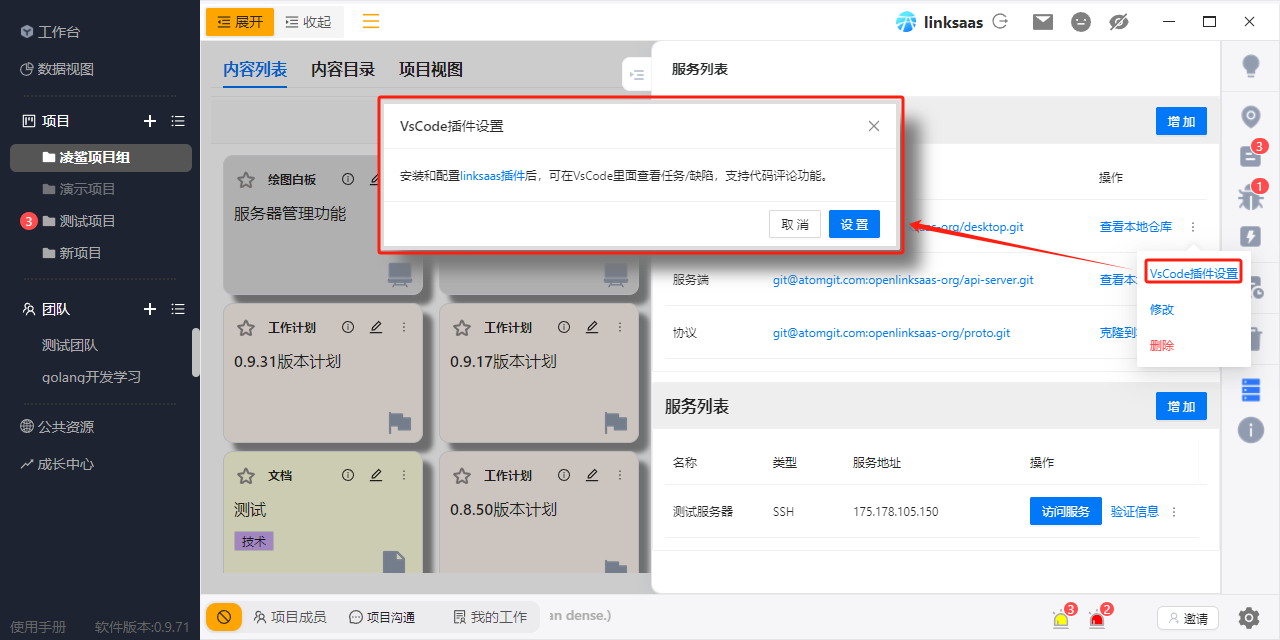Click 取消 button in VsCode dialog

[795, 224]
